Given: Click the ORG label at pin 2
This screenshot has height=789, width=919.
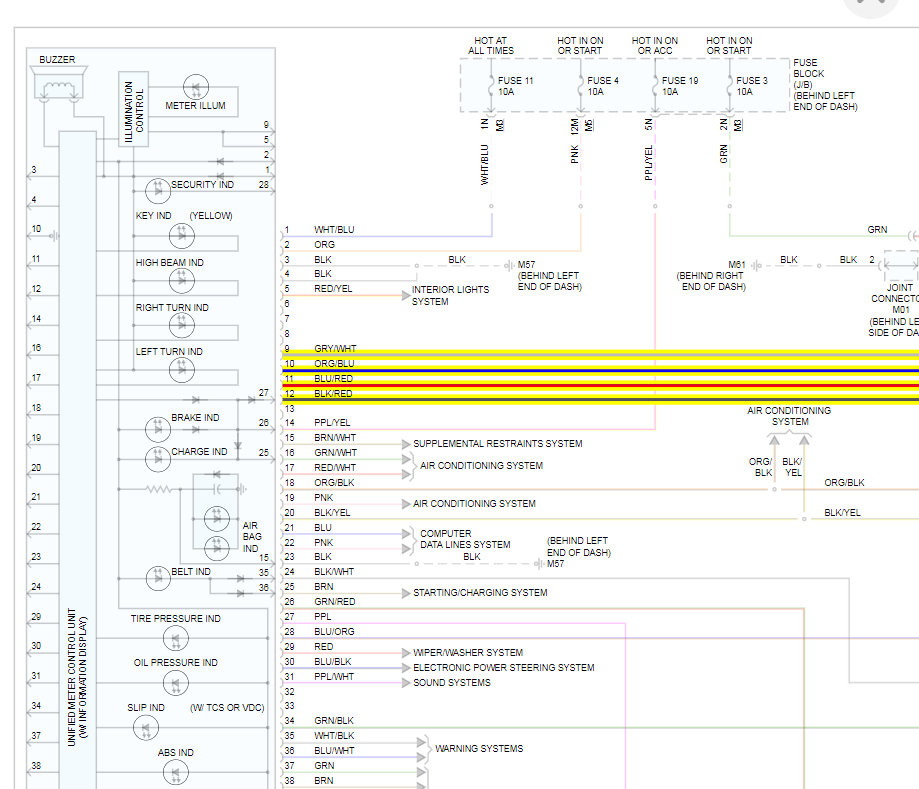Looking at the screenshot, I should coord(324,245).
